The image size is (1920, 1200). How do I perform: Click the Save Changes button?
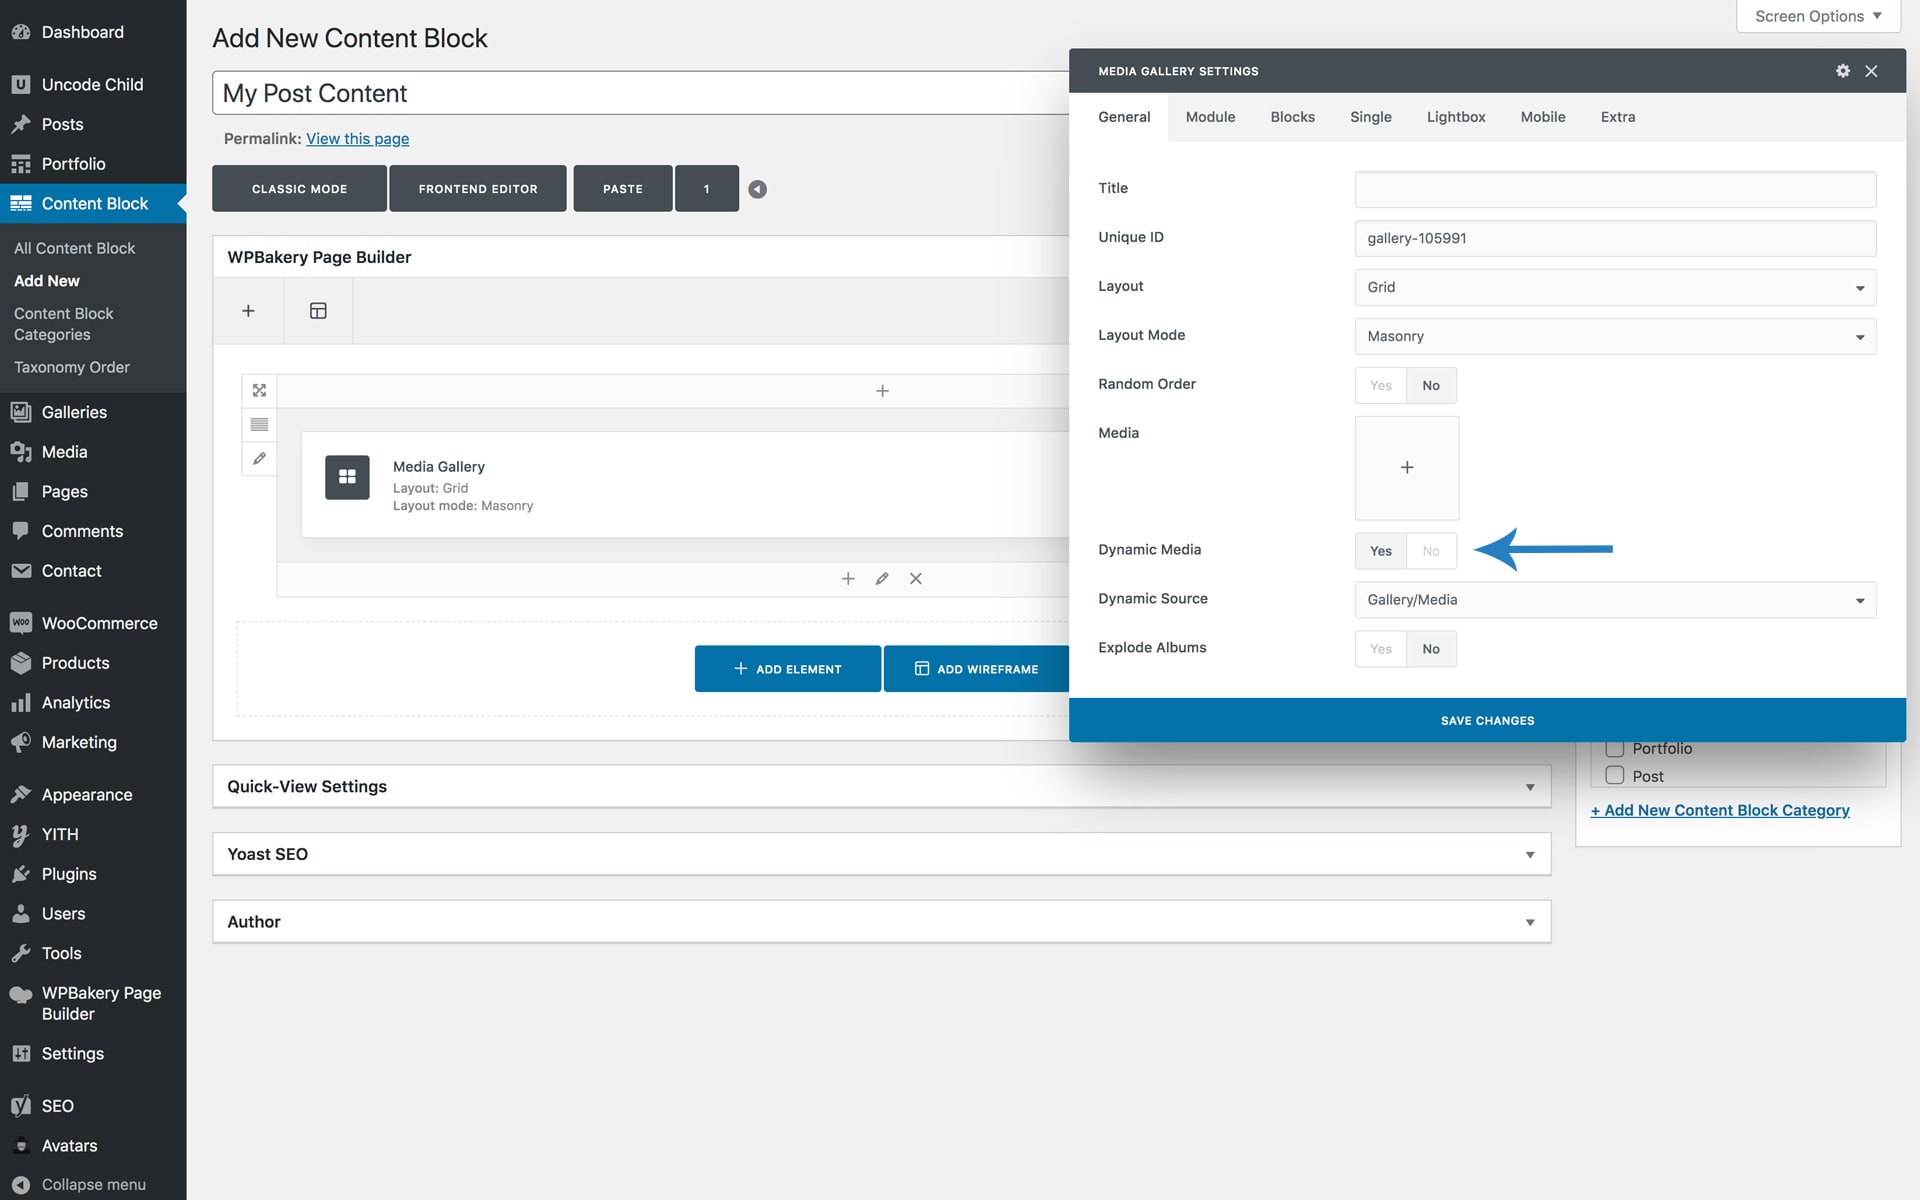1486,720
